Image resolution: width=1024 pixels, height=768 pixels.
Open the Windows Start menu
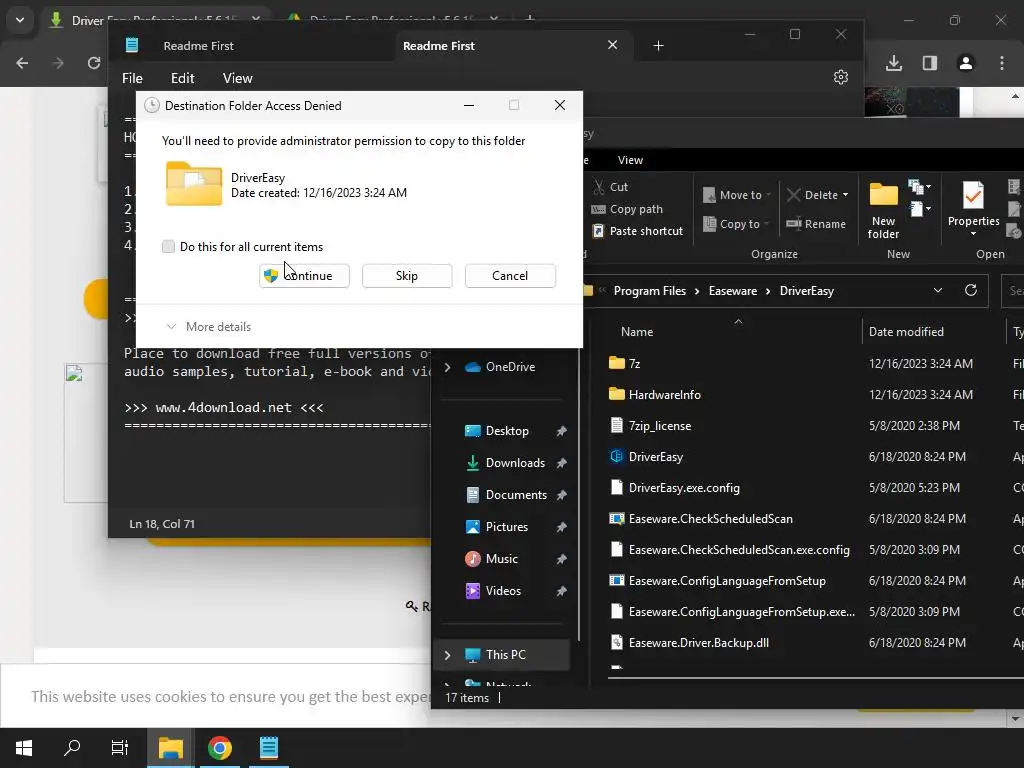24,748
